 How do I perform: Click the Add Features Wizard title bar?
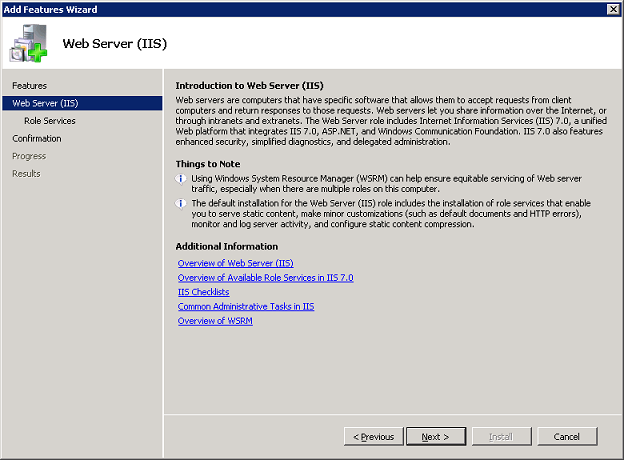click(302, 9)
